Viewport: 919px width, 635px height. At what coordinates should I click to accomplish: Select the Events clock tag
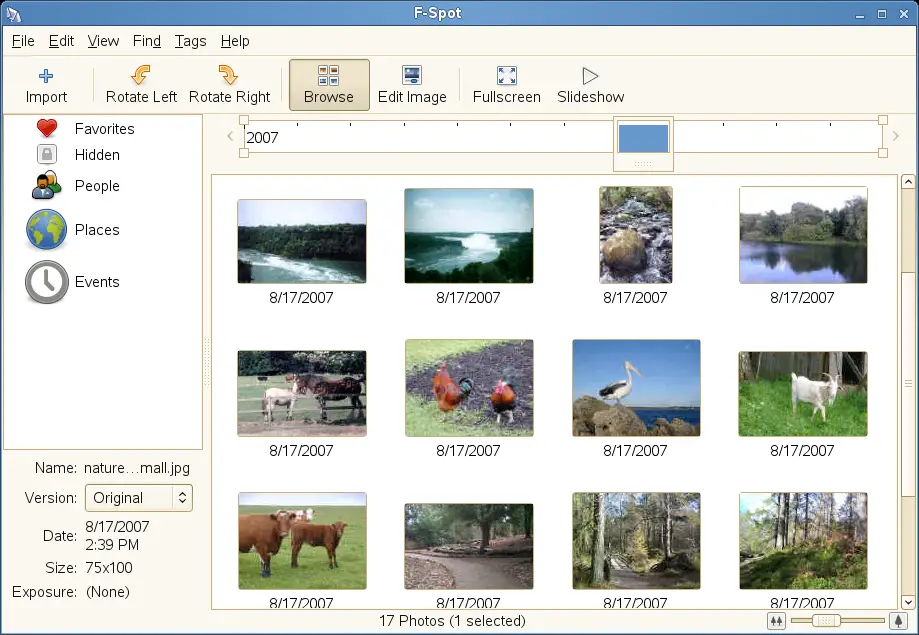(x=47, y=282)
